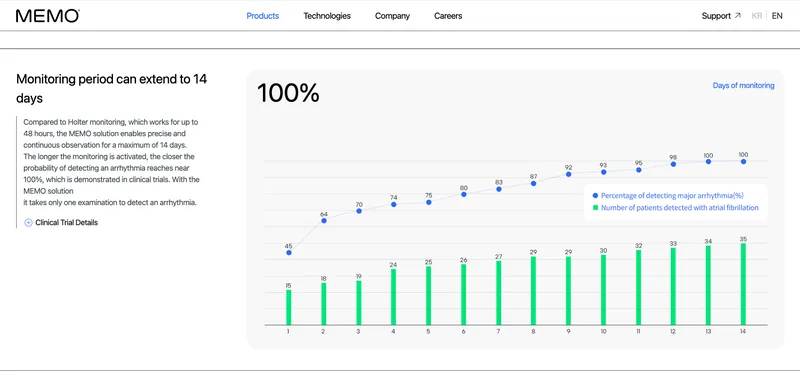
Task: Click the green bar labeled 15
Action: [289, 307]
